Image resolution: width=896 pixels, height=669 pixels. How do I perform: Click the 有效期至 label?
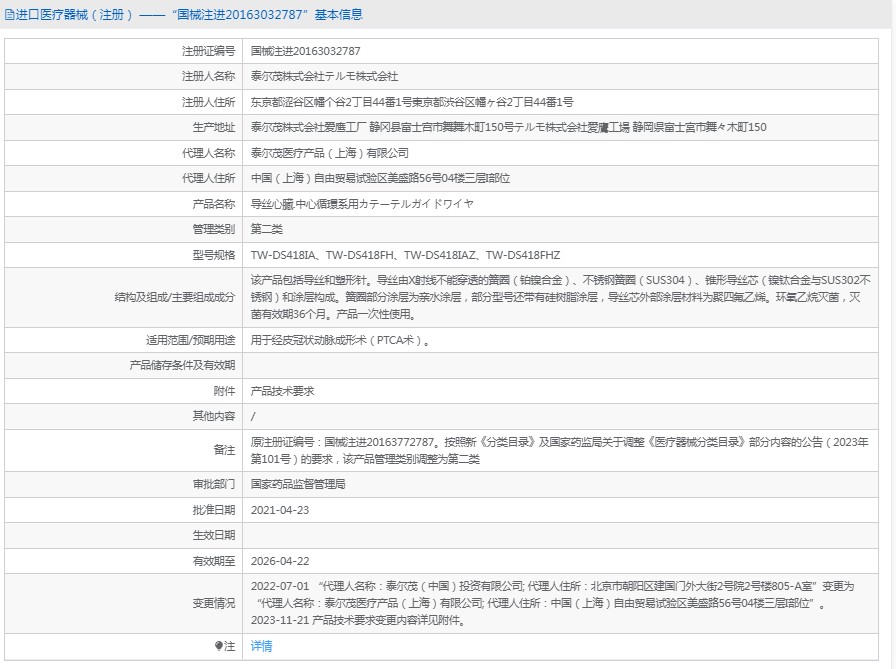click(214, 561)
